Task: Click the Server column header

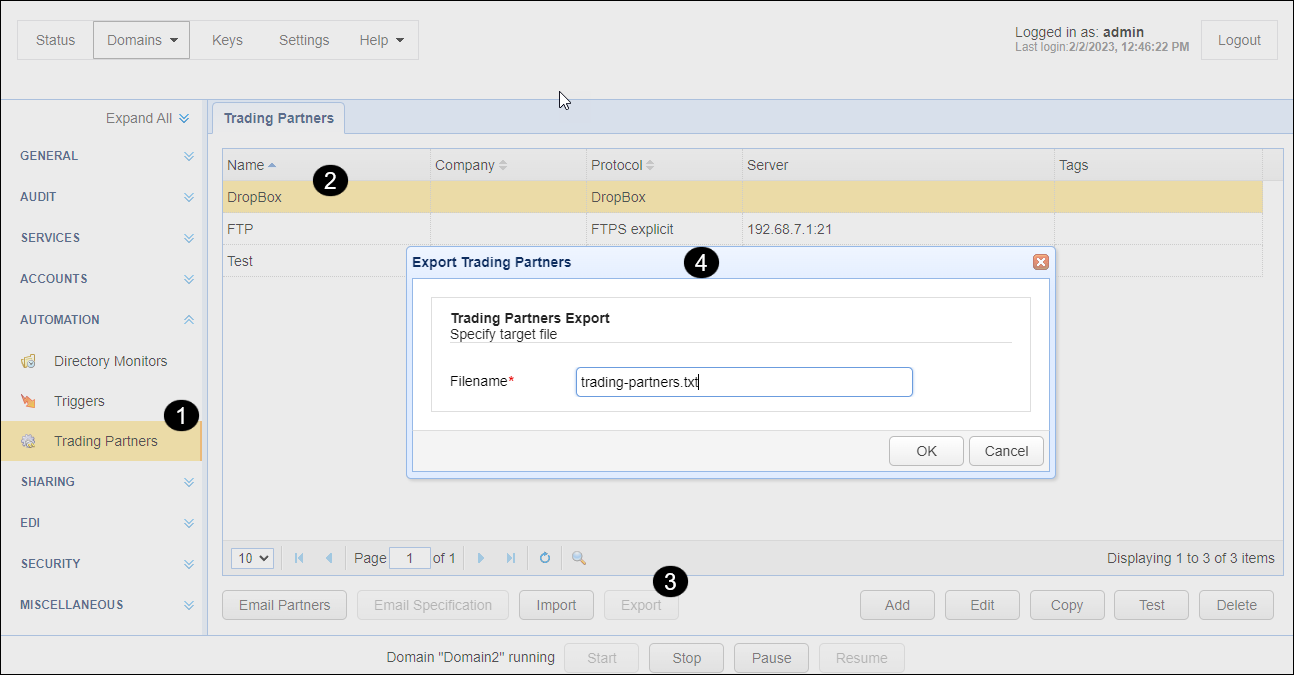Action: pos(898,165)
